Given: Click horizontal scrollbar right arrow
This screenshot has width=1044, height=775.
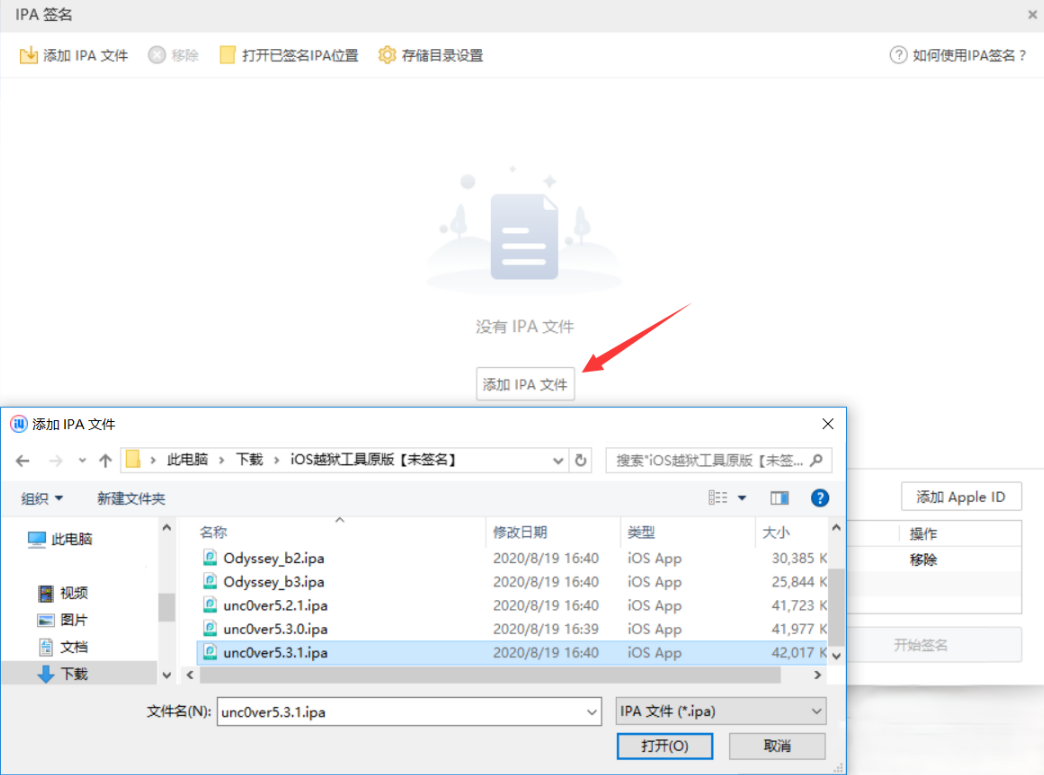Looking at the screenshot, I should 818,675.
